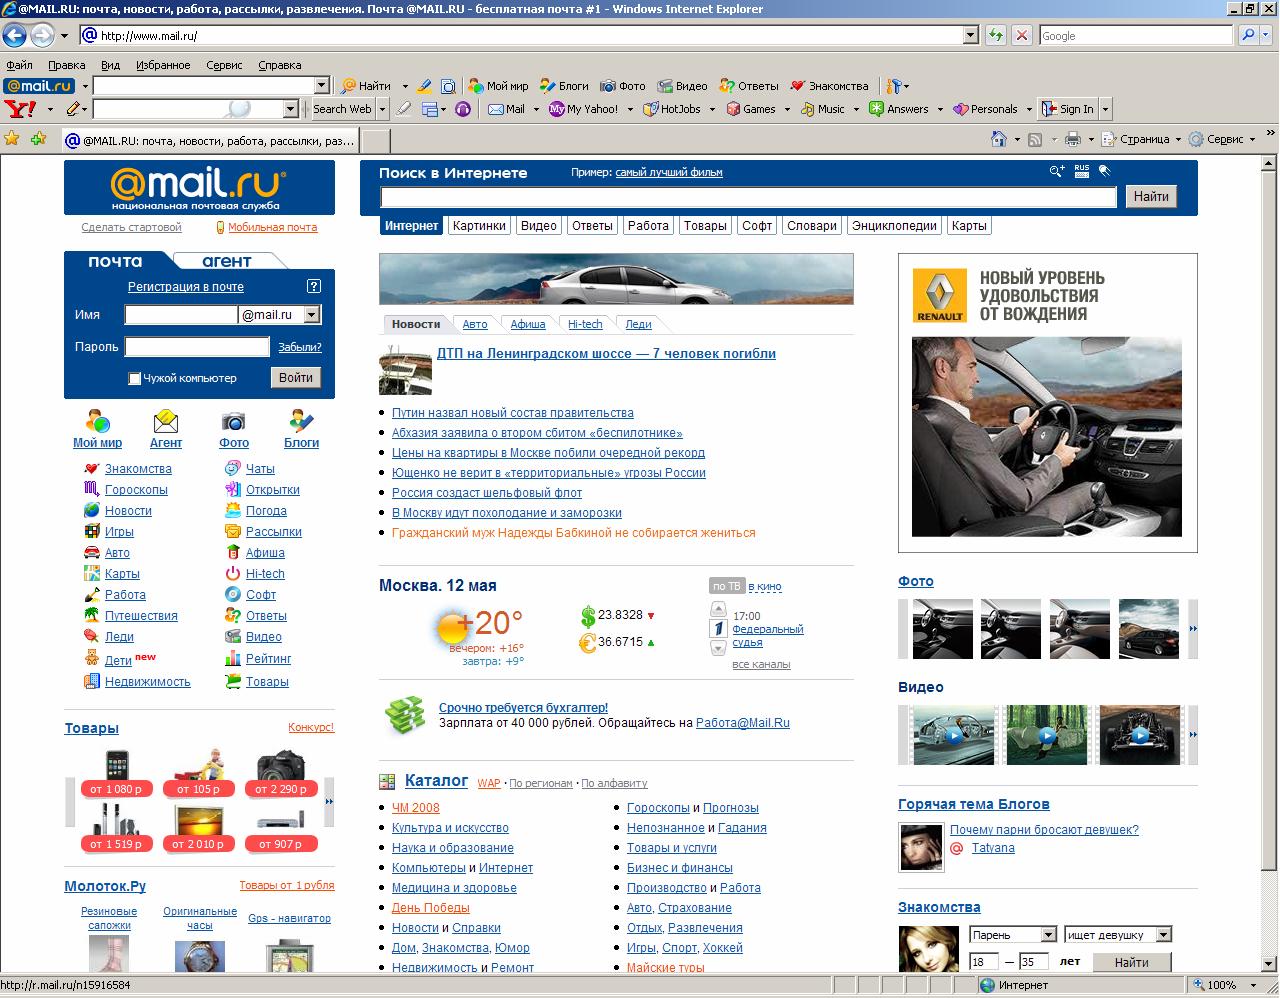Open the Файл menu

(19, 65)
